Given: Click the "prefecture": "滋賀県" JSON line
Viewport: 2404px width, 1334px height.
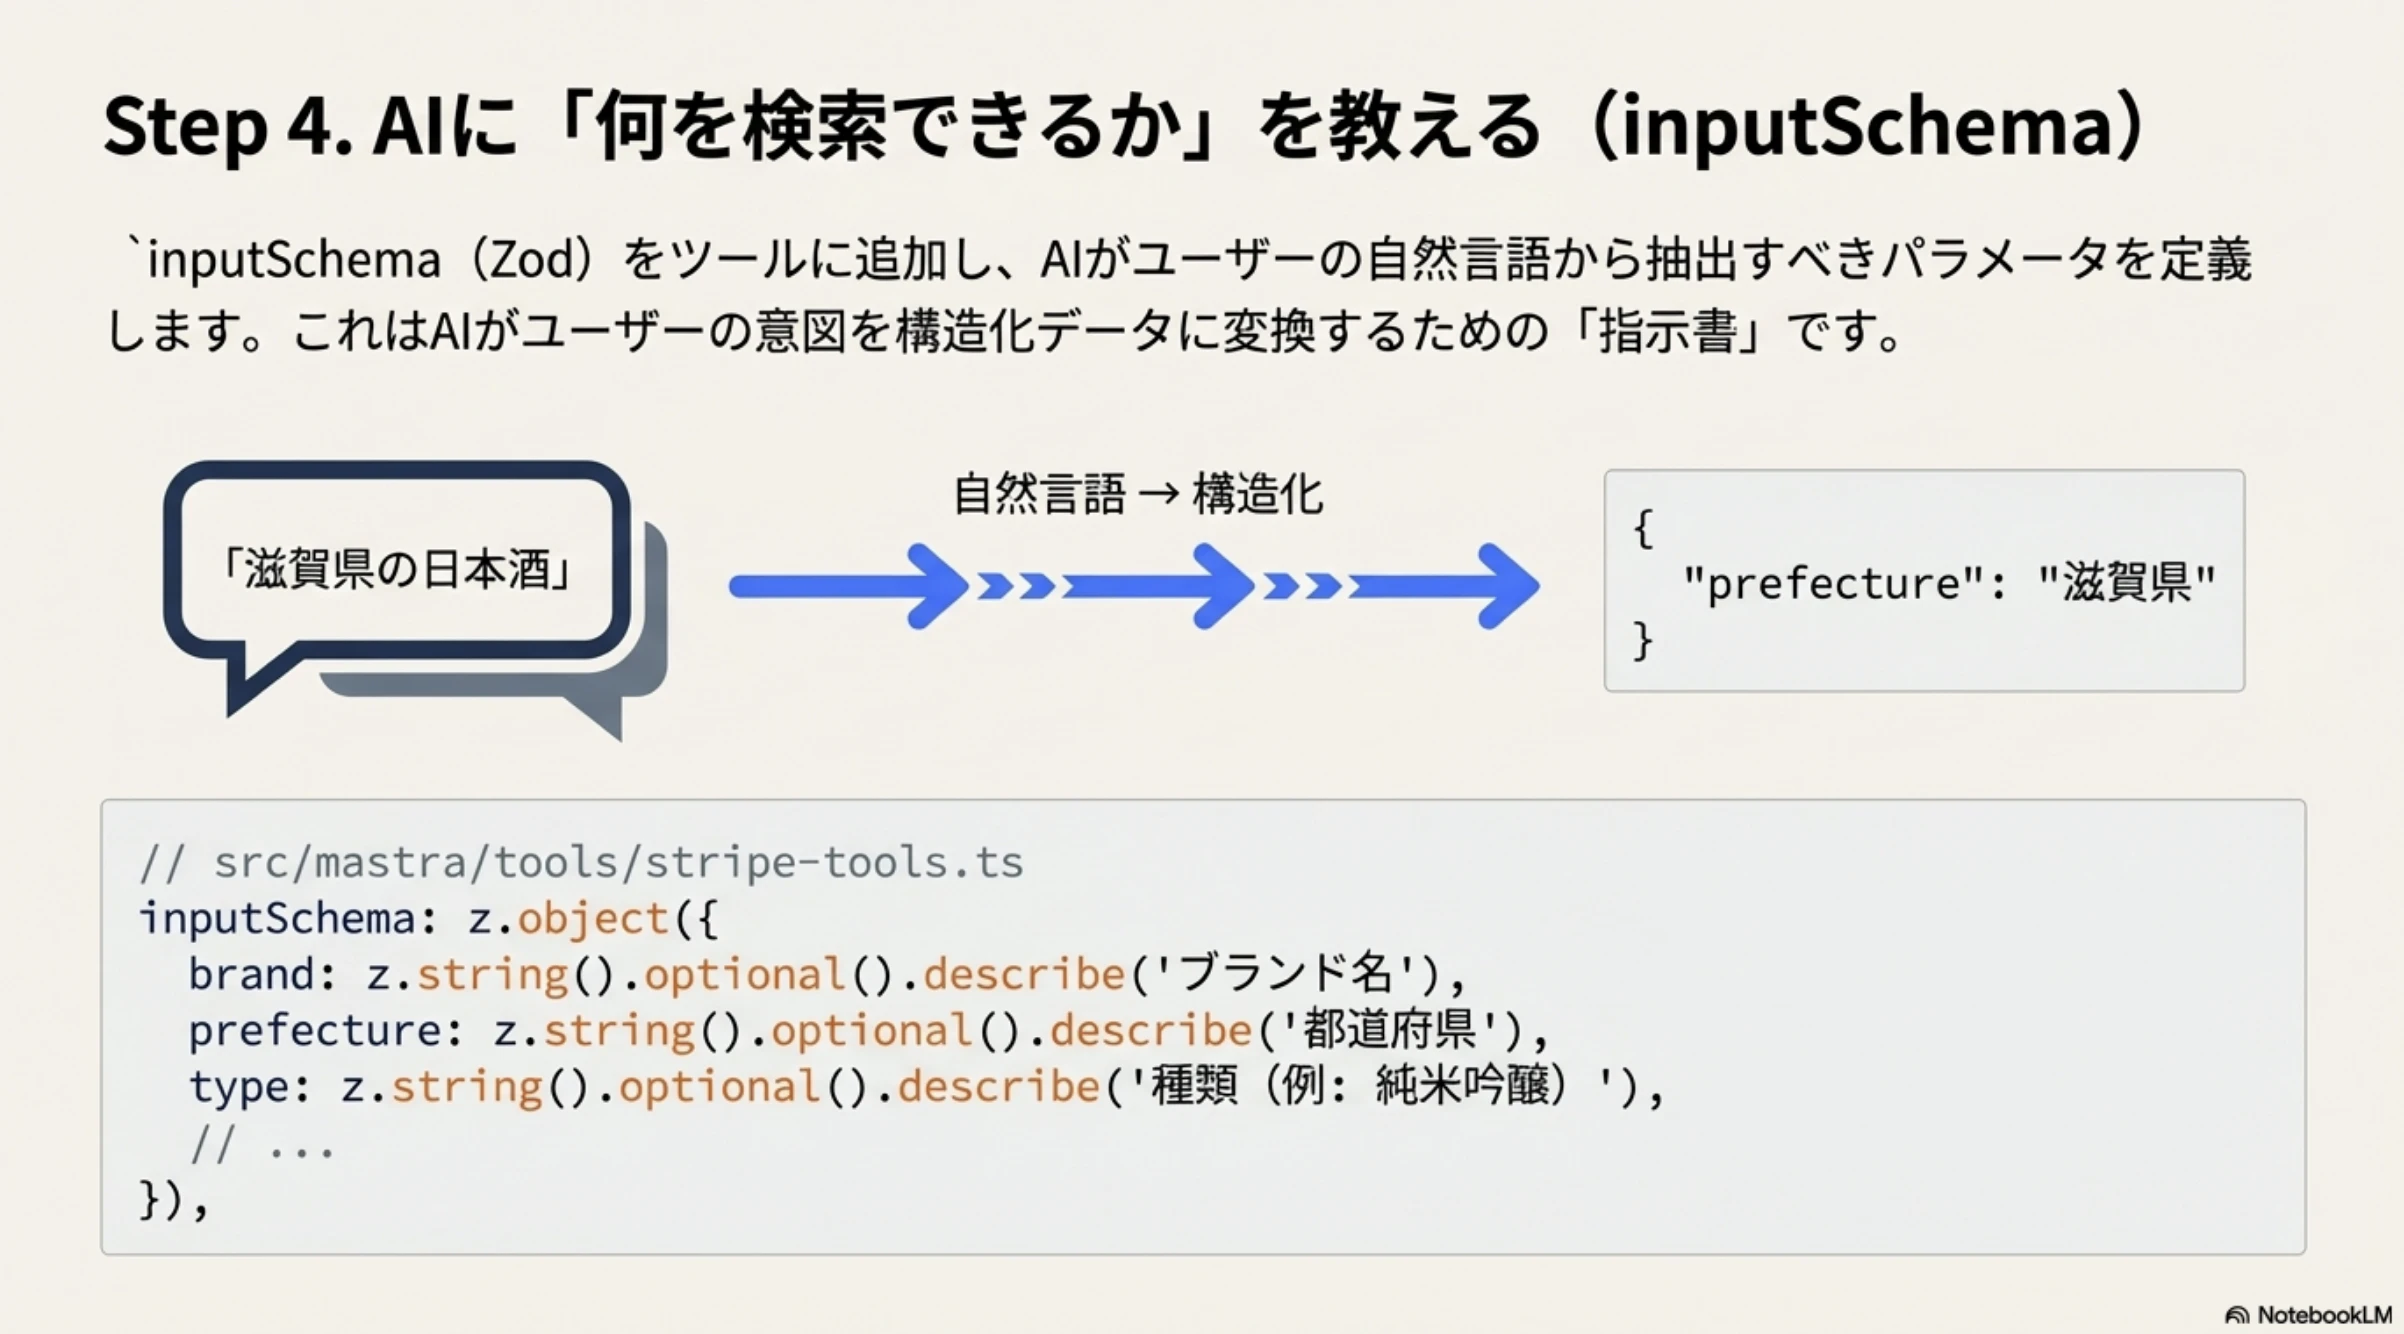Looking at the screenshot, I should (x=1949, y=583).
